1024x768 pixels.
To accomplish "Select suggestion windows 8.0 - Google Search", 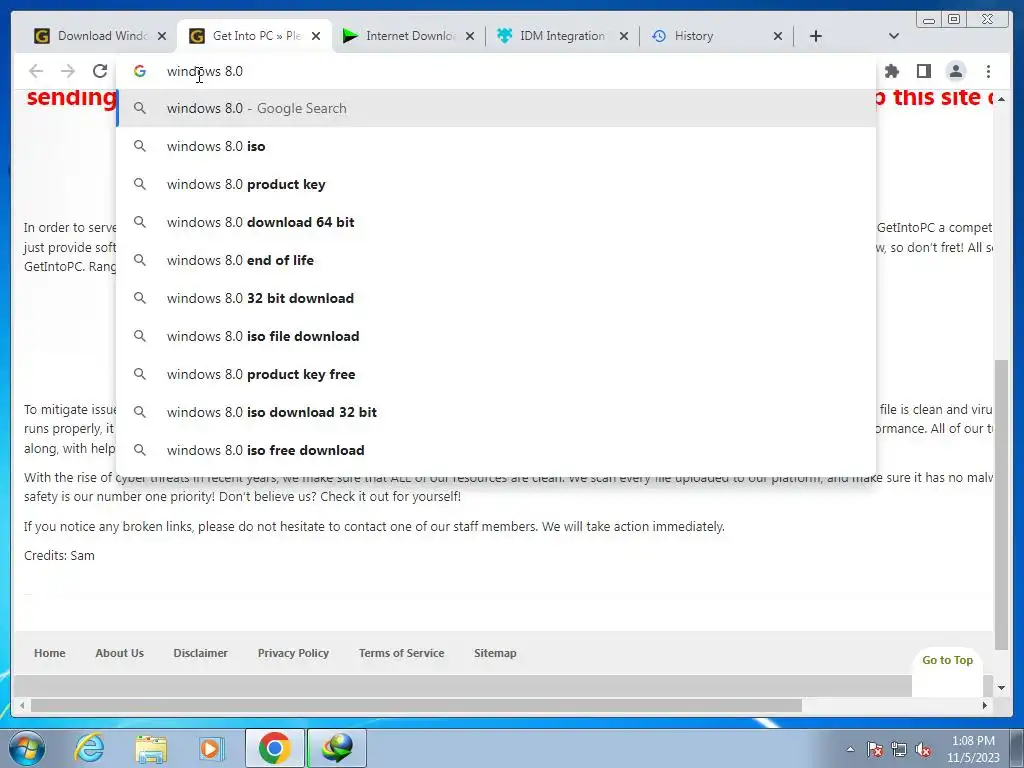I will click(496, 108).
